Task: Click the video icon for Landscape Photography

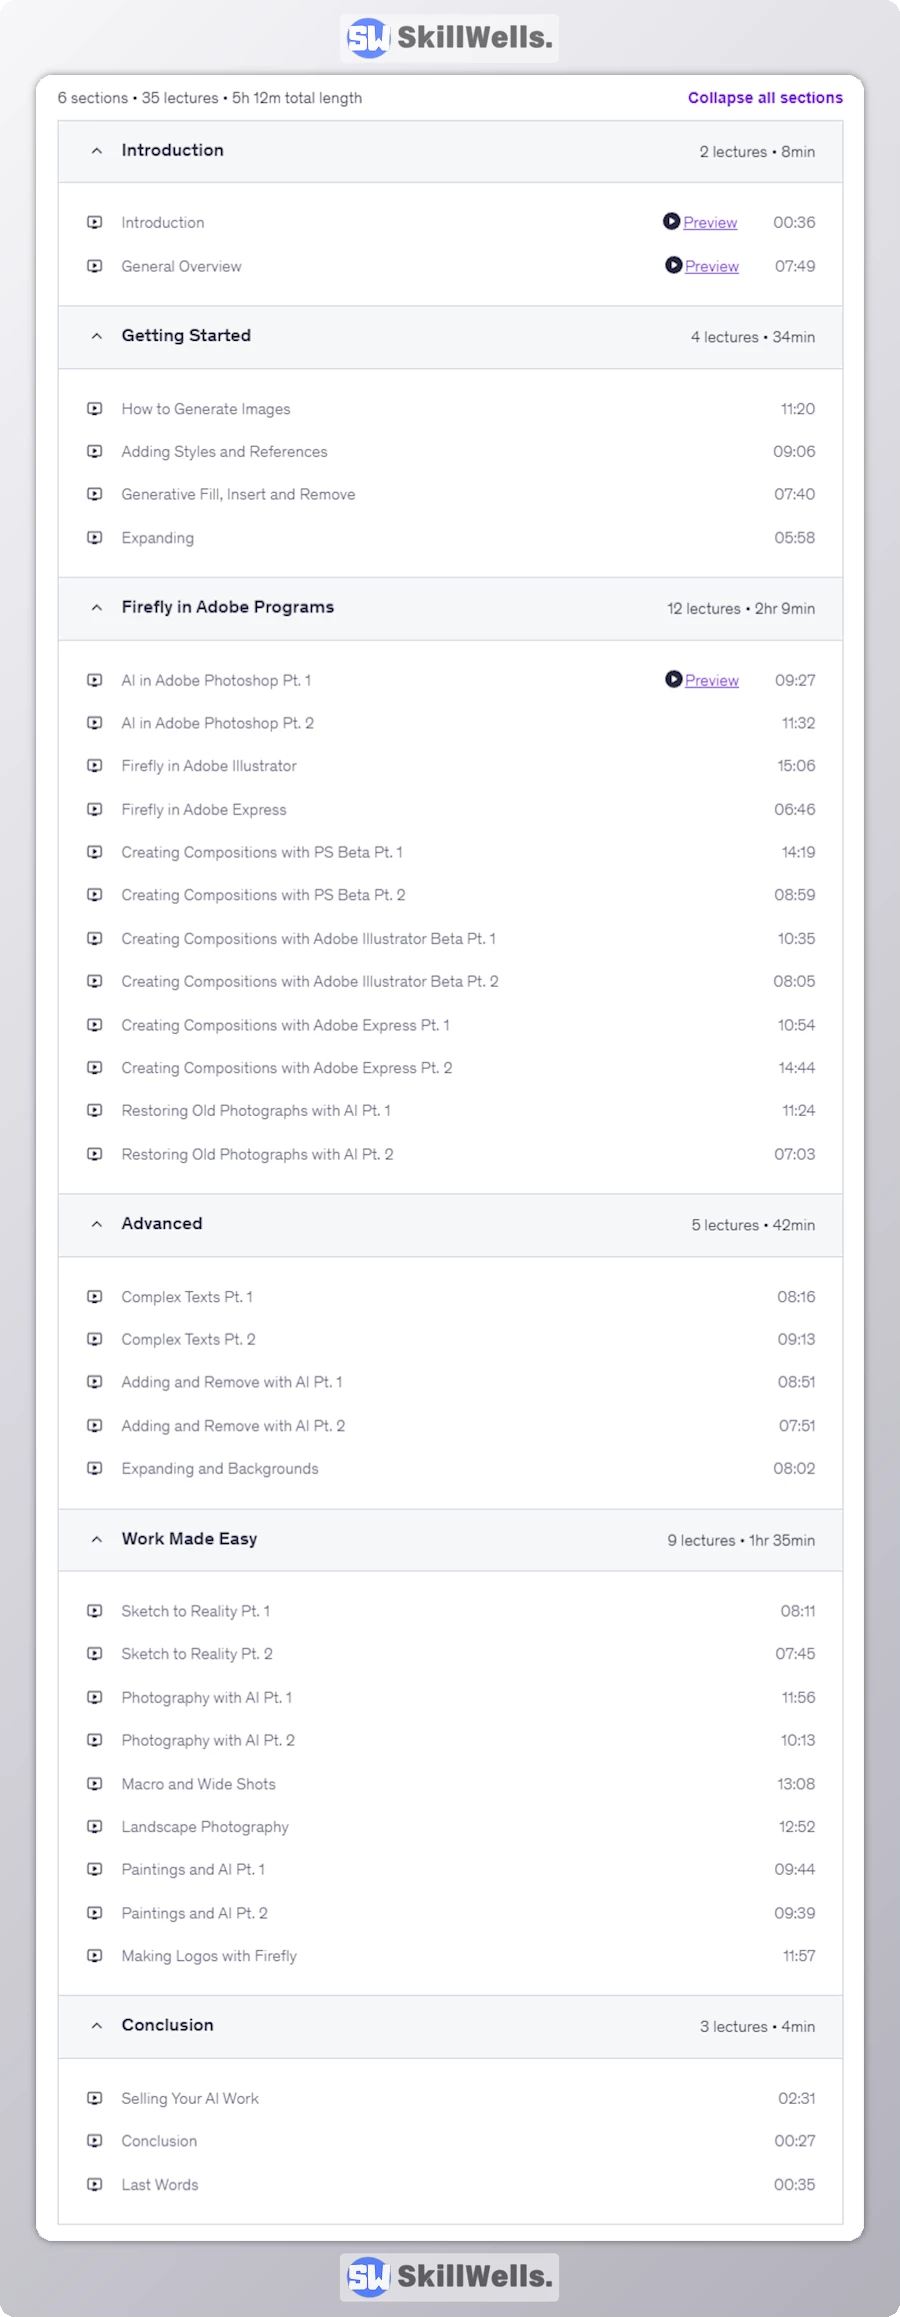Action: (x=95, y=1827)
